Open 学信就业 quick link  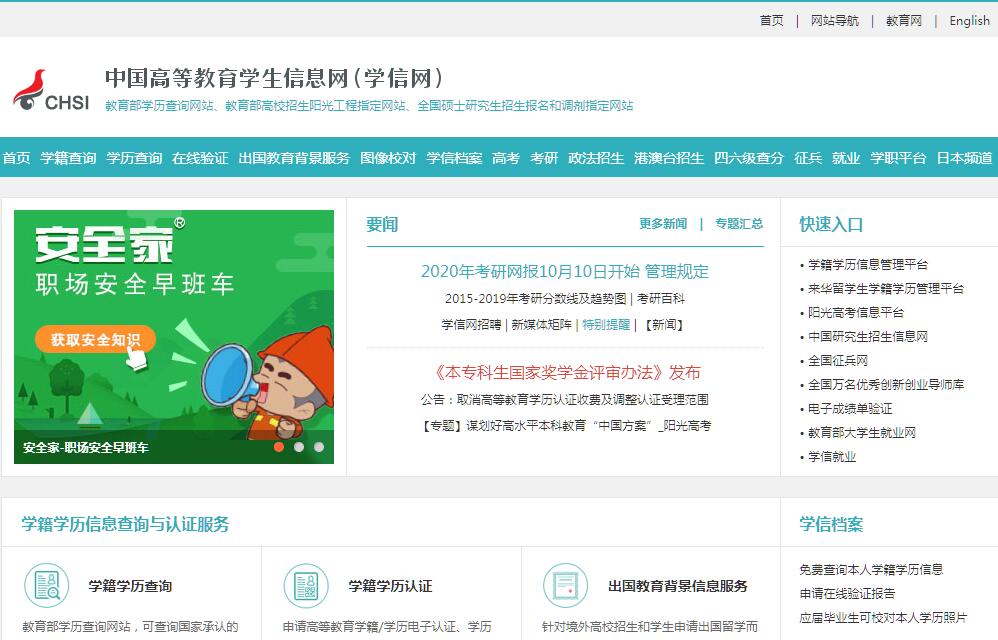tap(832, 457)
